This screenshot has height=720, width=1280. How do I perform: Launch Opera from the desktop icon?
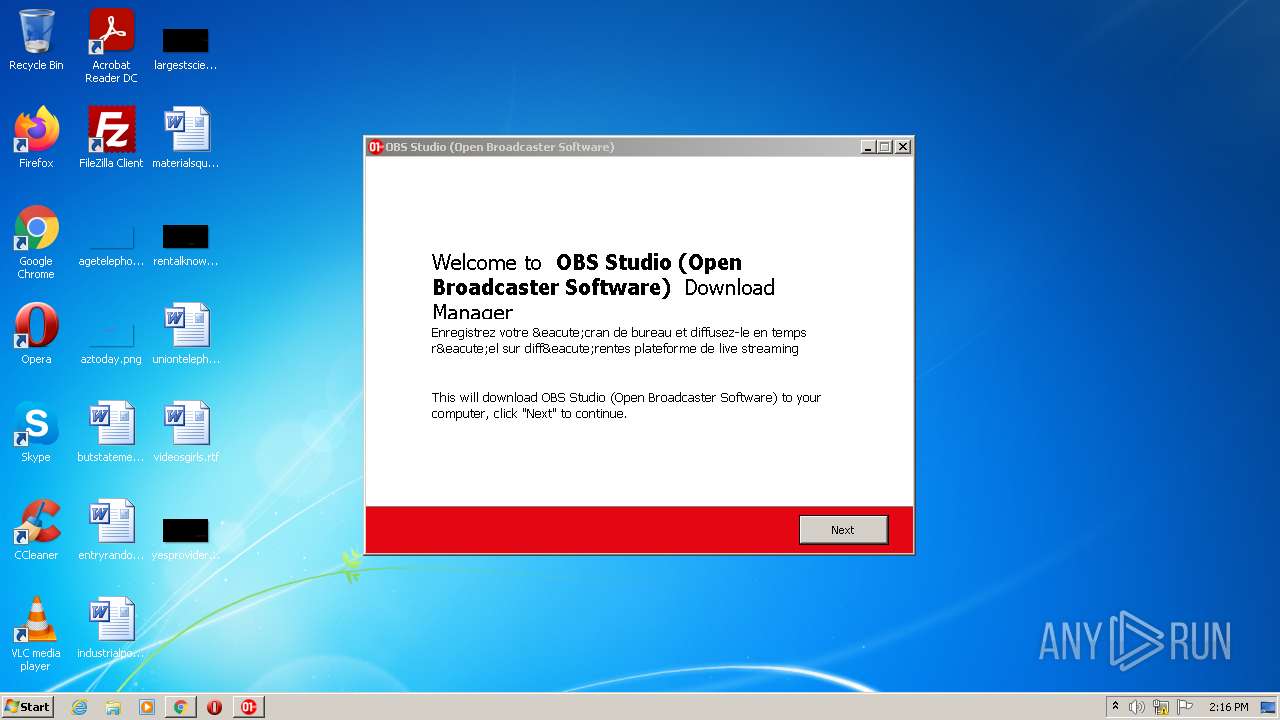coord(36,334)
